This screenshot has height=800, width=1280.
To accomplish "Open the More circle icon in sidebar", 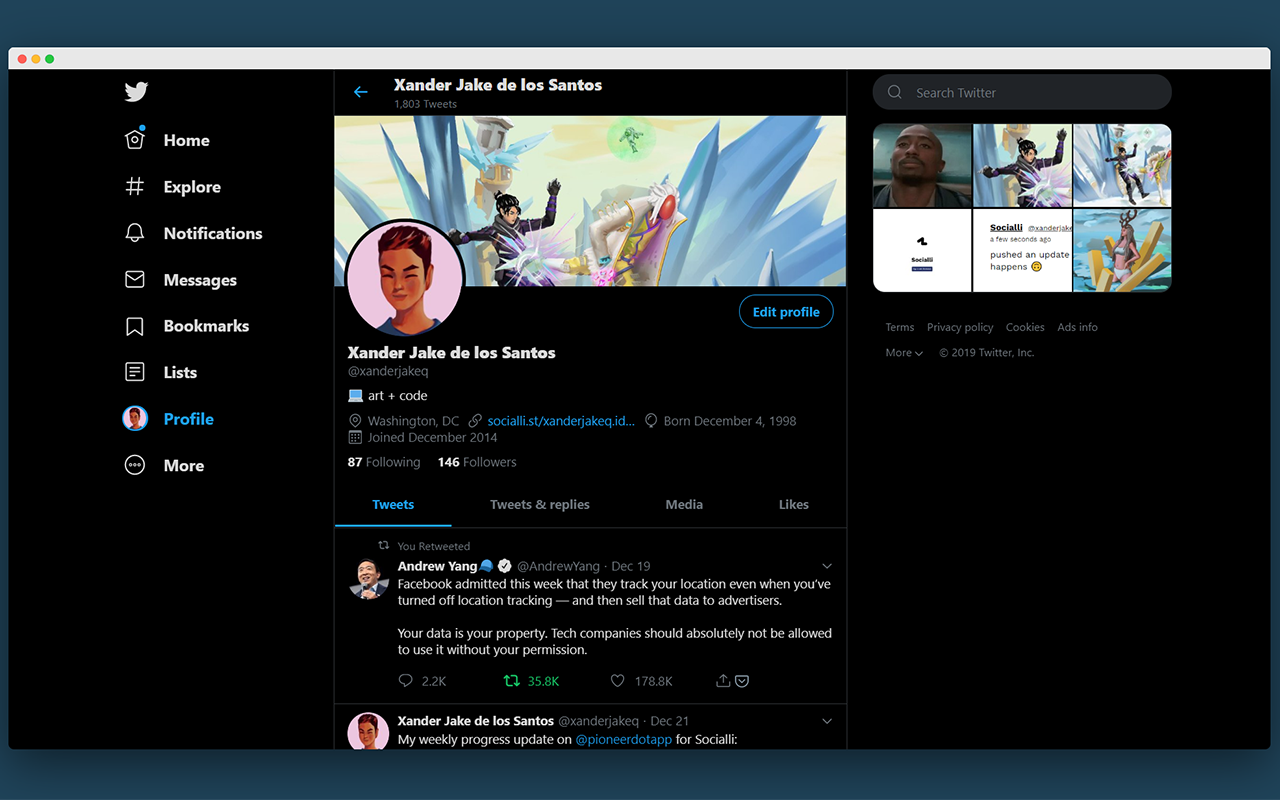I will click(135, 465).
